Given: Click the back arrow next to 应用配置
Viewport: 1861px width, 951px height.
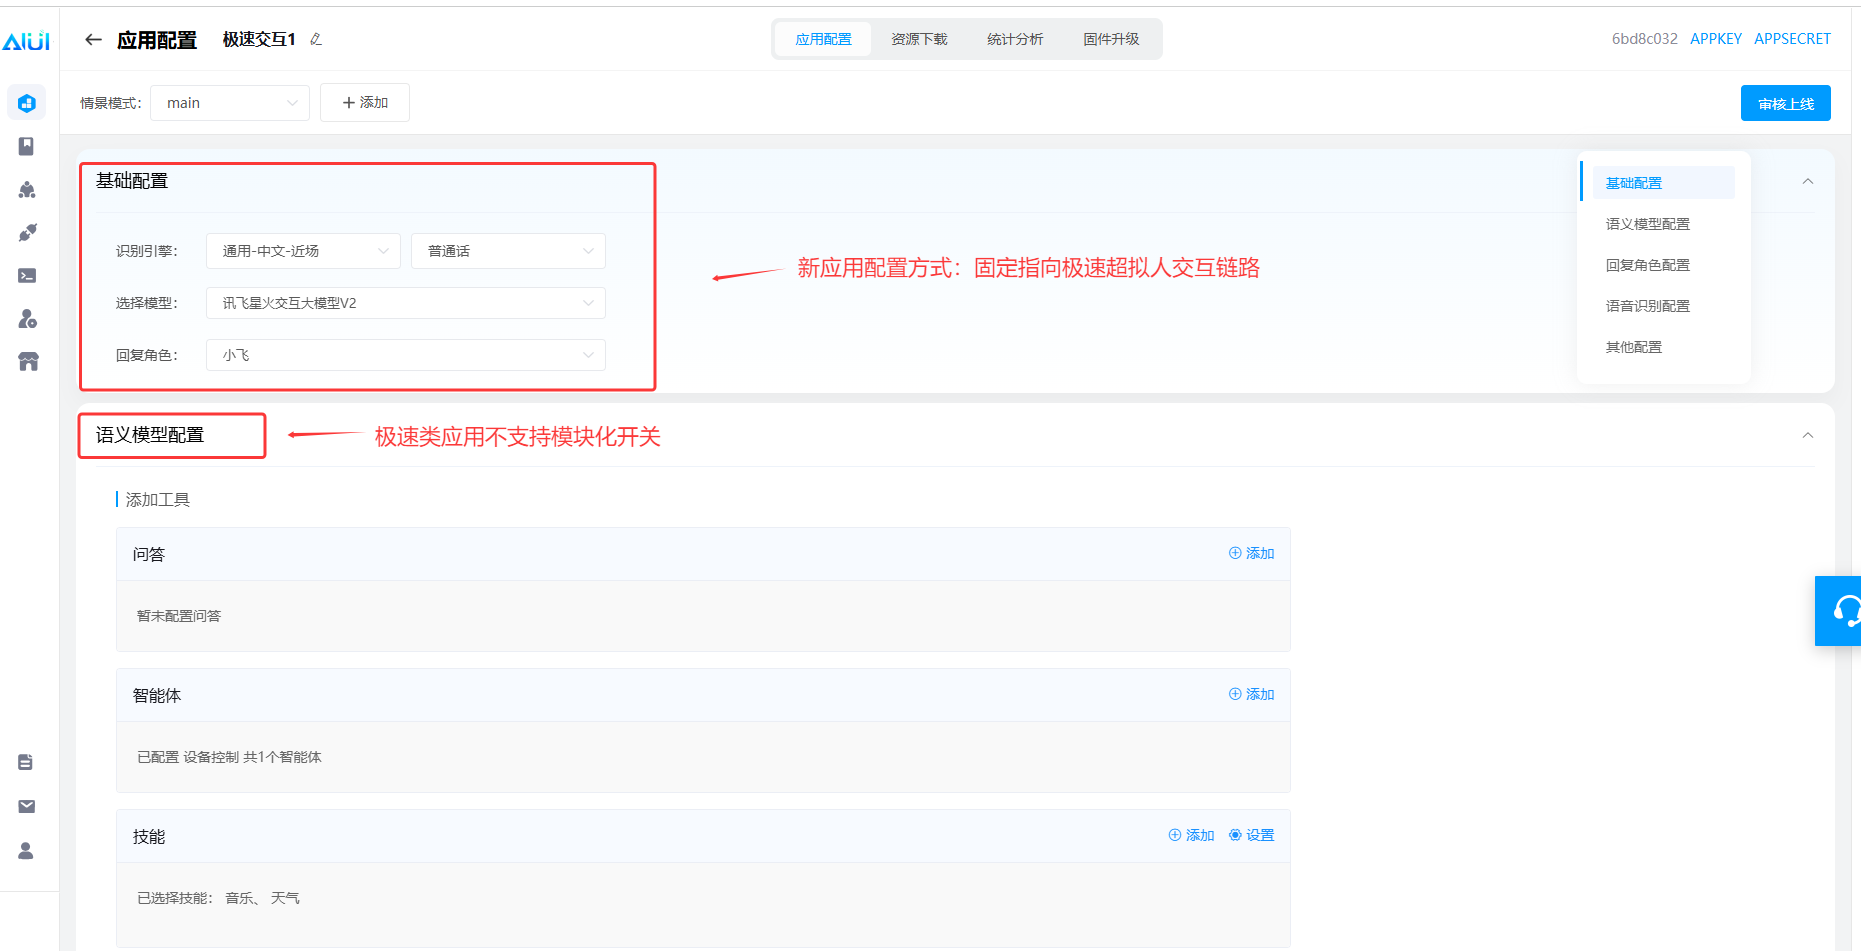Looking at the screenshot, I should [x=93, y=40].
